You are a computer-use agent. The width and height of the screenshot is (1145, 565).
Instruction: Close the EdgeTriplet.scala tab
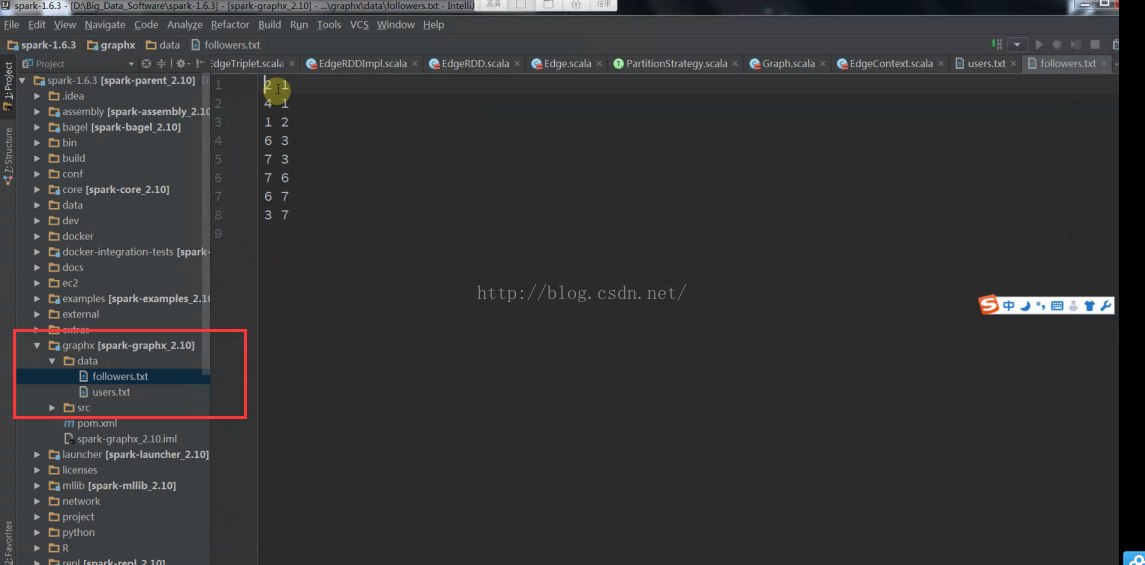point(291,64)
